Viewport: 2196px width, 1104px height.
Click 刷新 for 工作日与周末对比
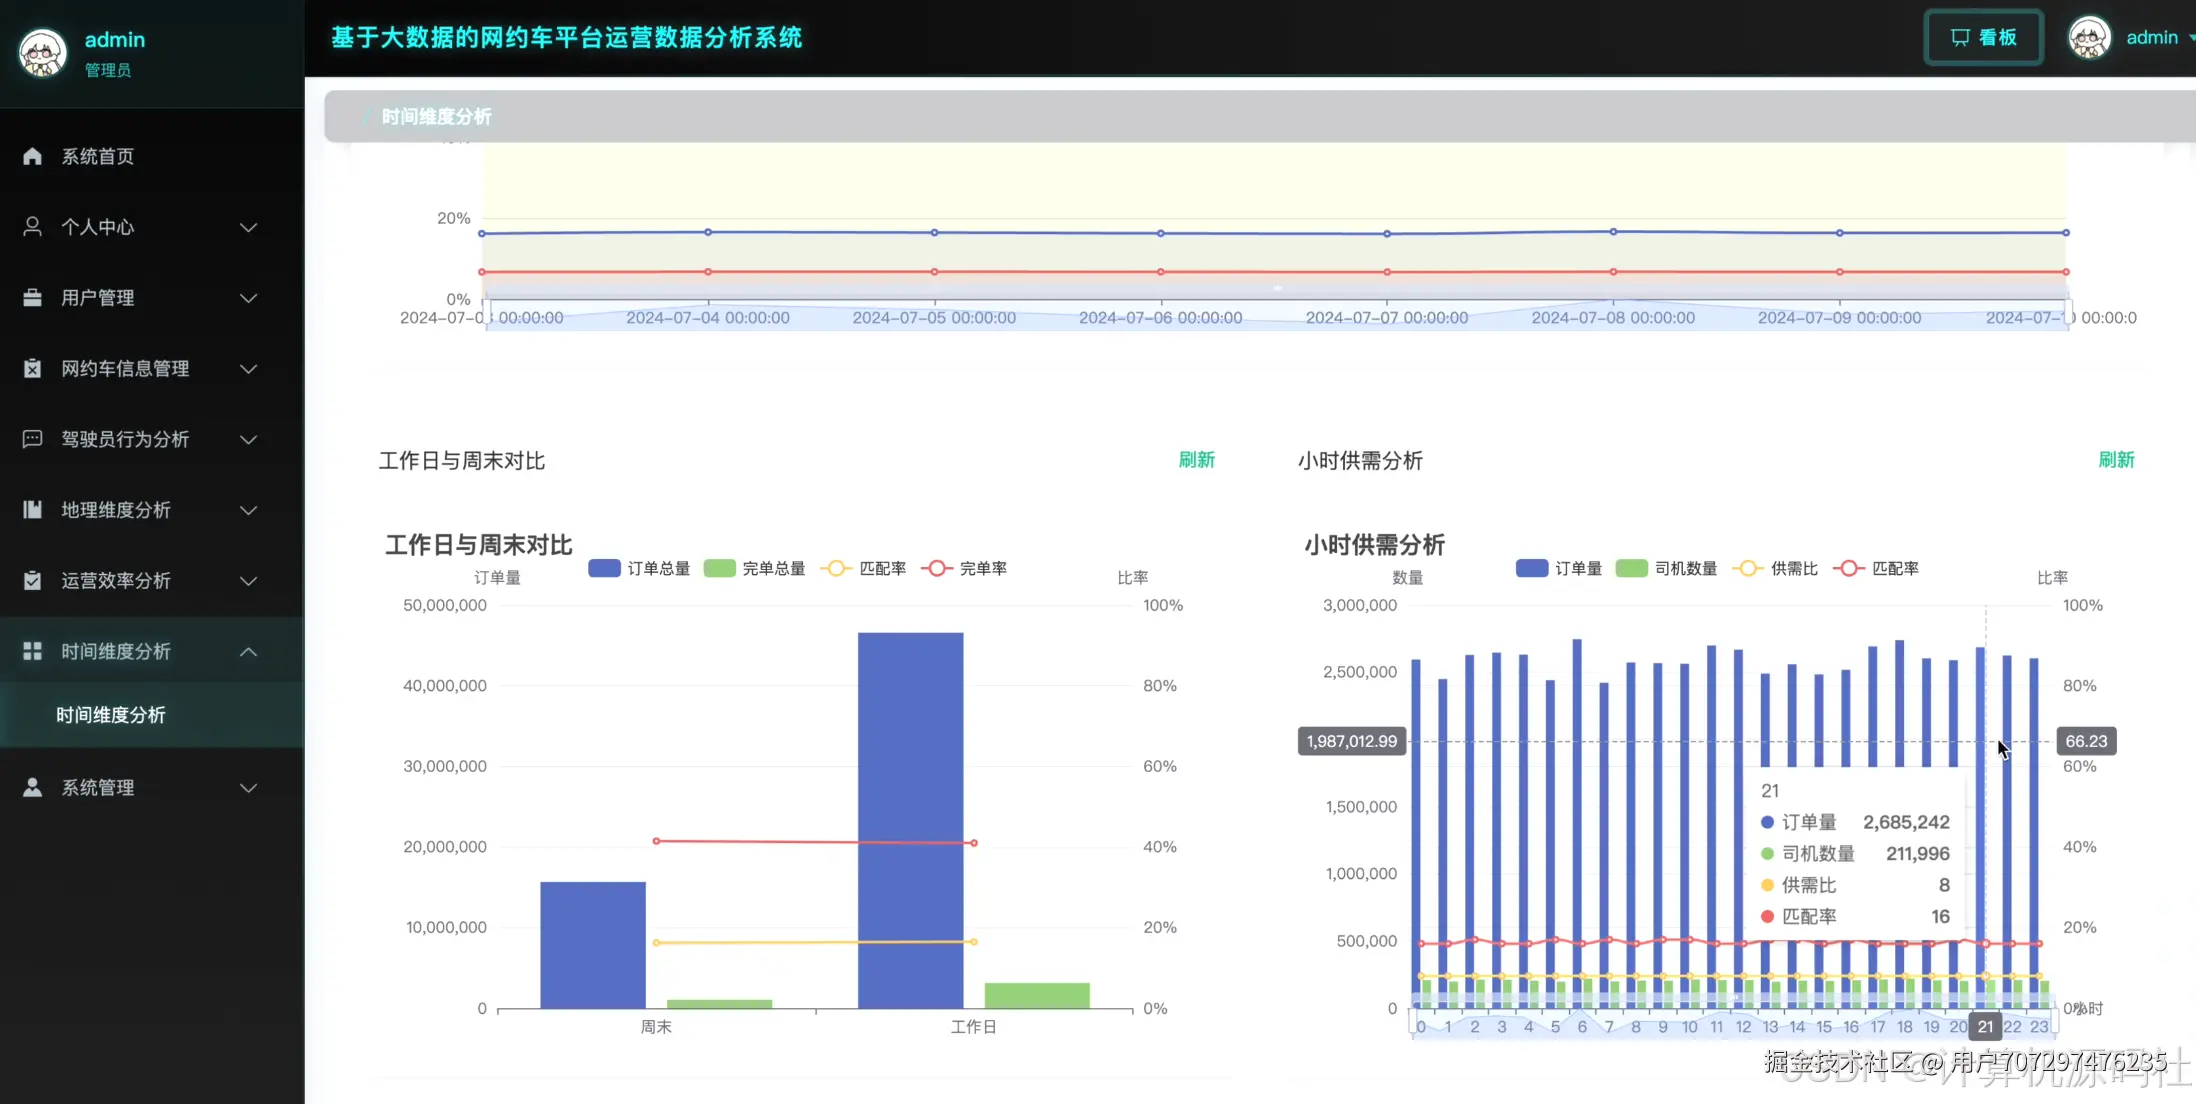click(x=1196, y=460)
